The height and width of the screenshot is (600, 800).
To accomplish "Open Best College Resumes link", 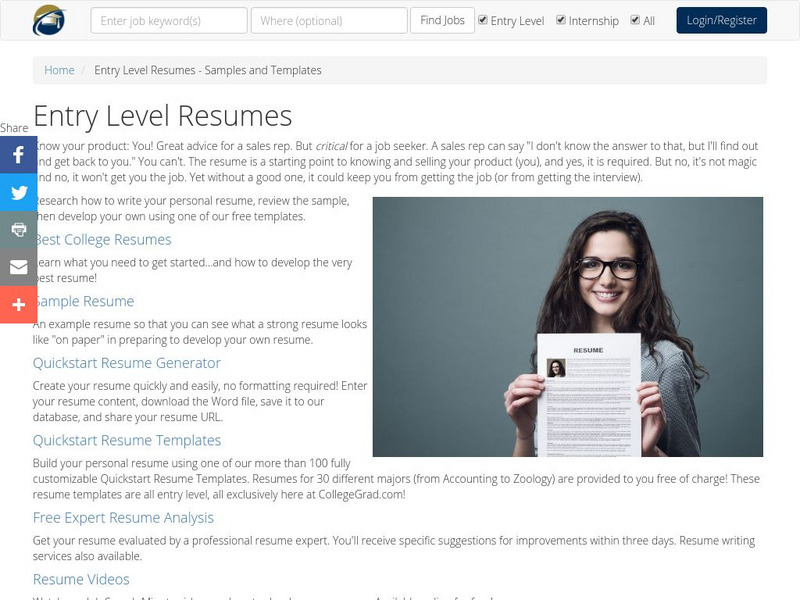I will (x=103, y=239).
